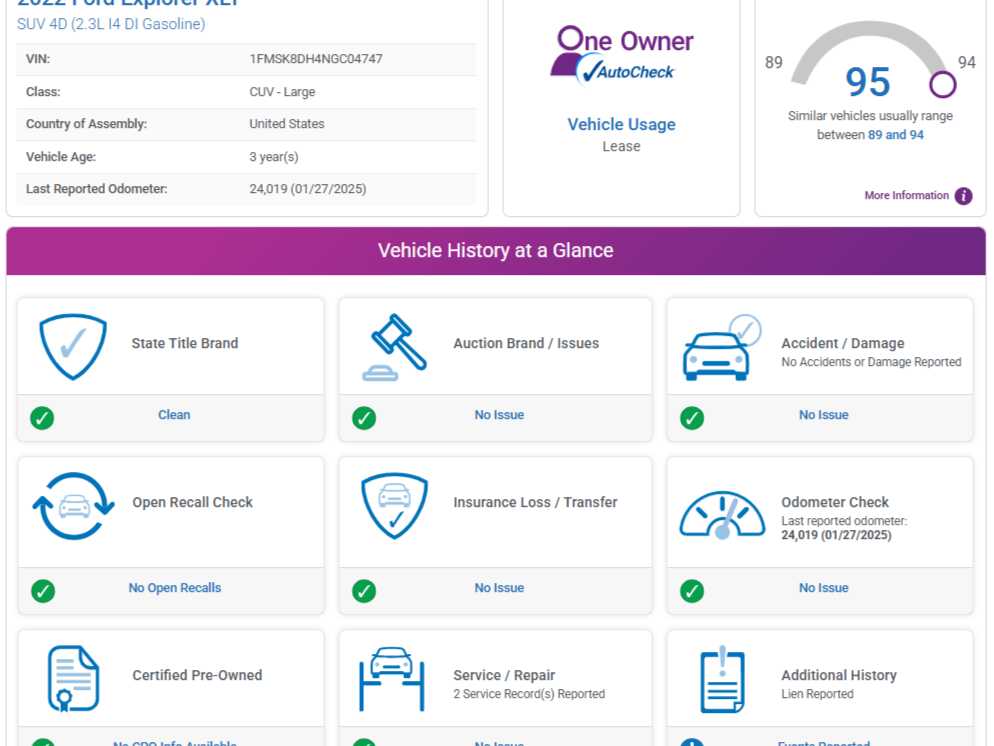Open the No Open Recalls link
Viewport: 994px width, 746px height.
tap(174, 588)
